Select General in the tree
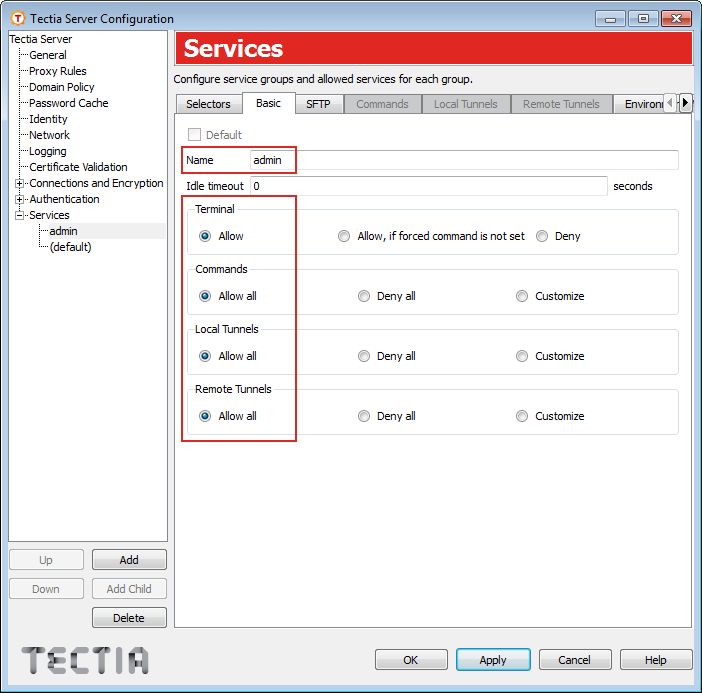 48,55
